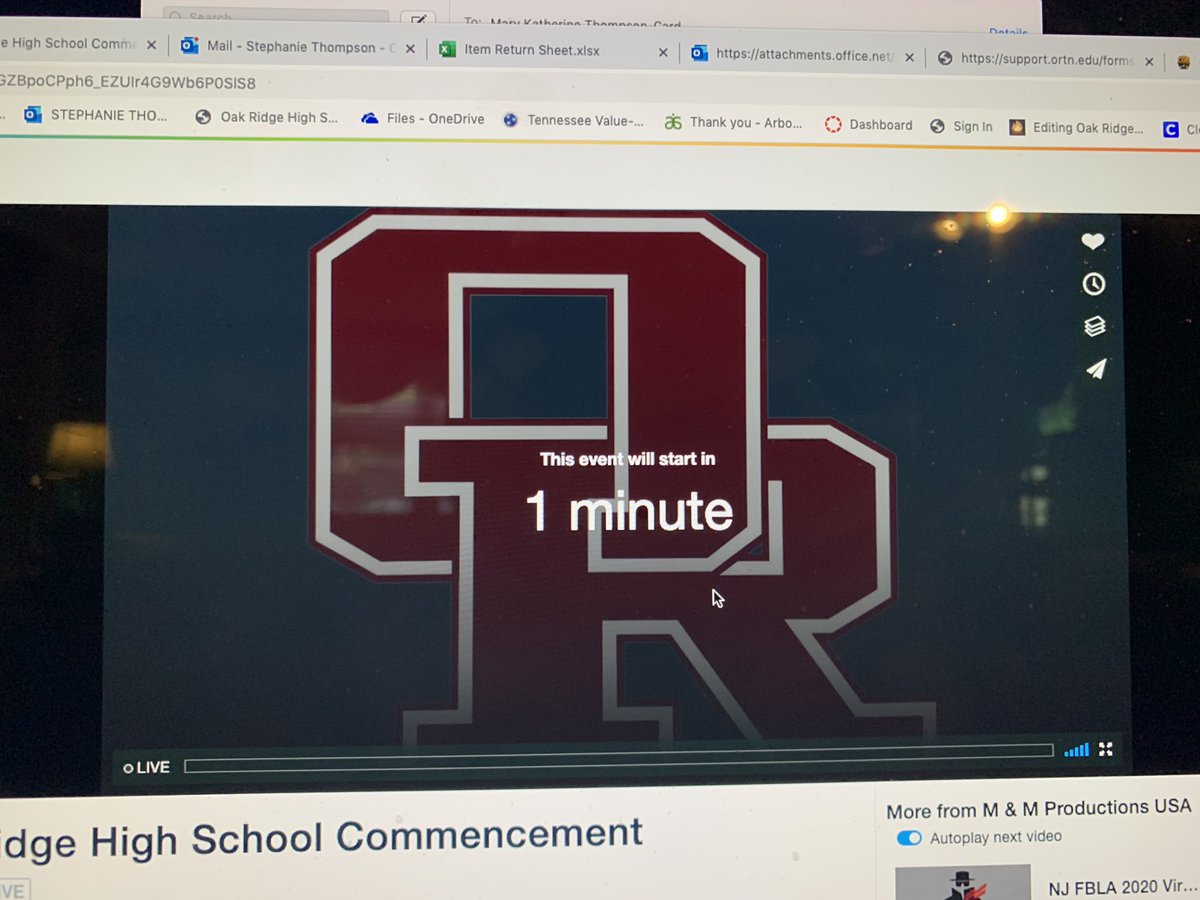Click Details link in the background Mail window

click(x=1008, y=33)
